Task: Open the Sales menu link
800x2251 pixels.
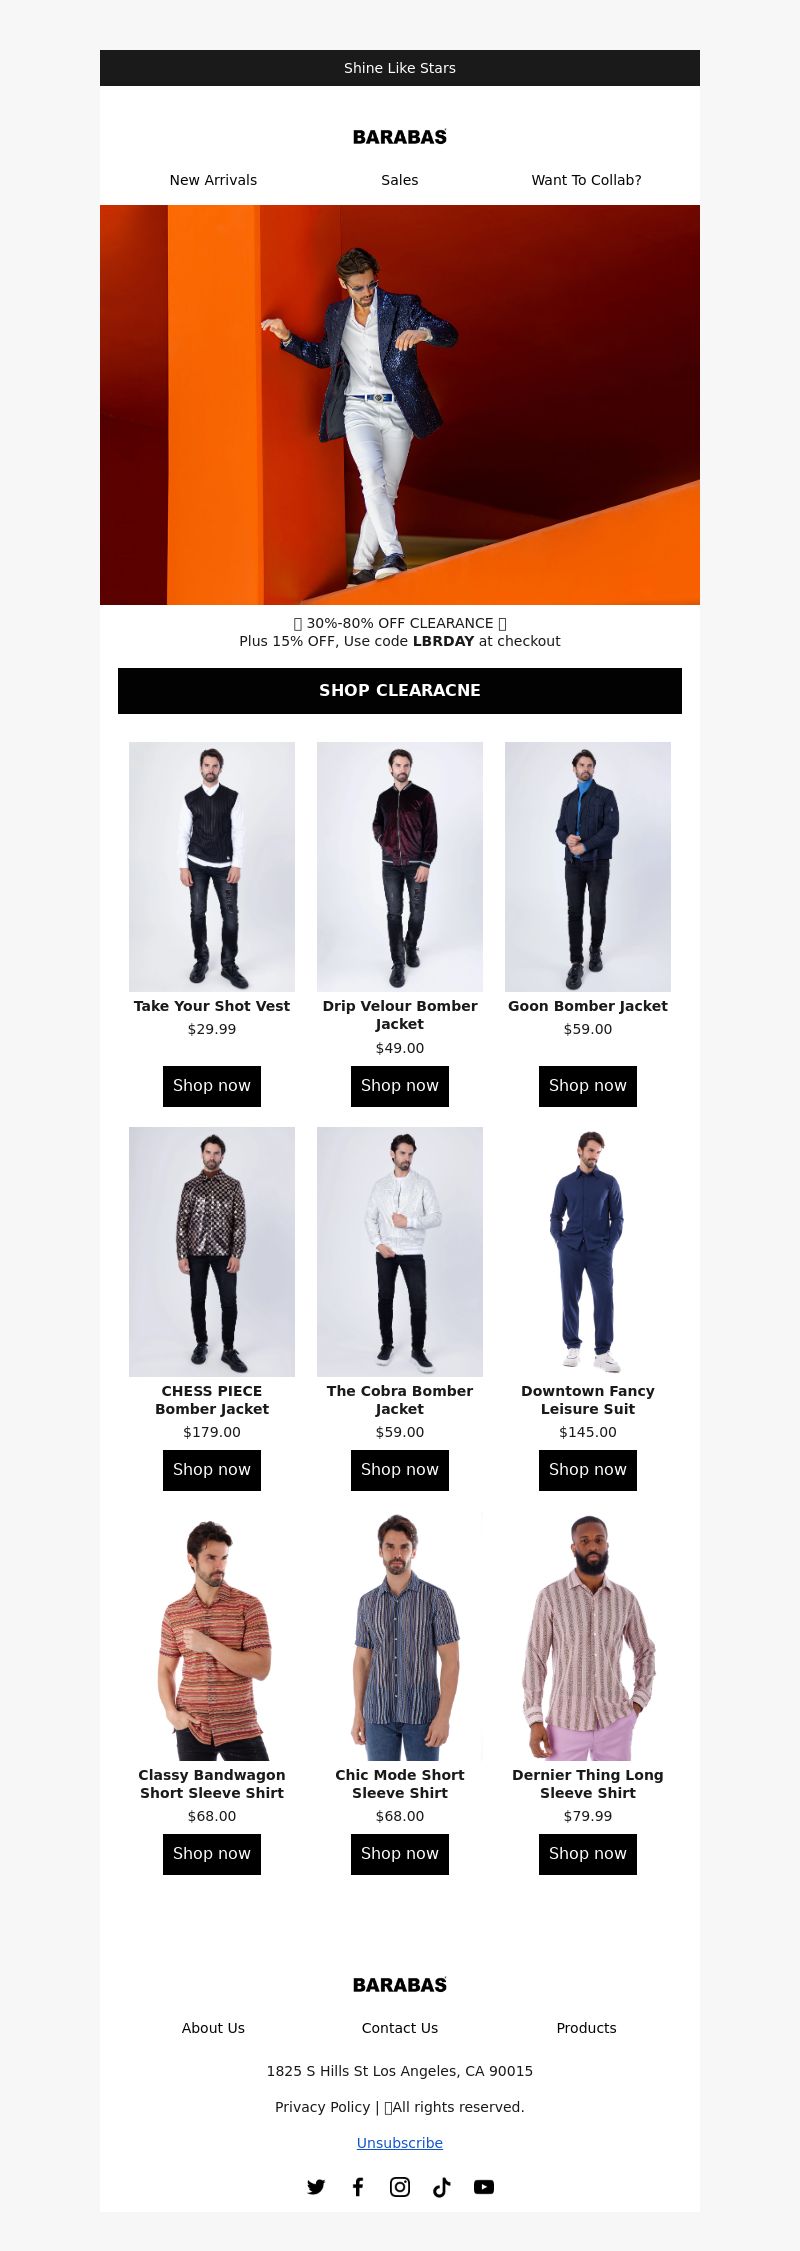Action: [x=400, y=180]
